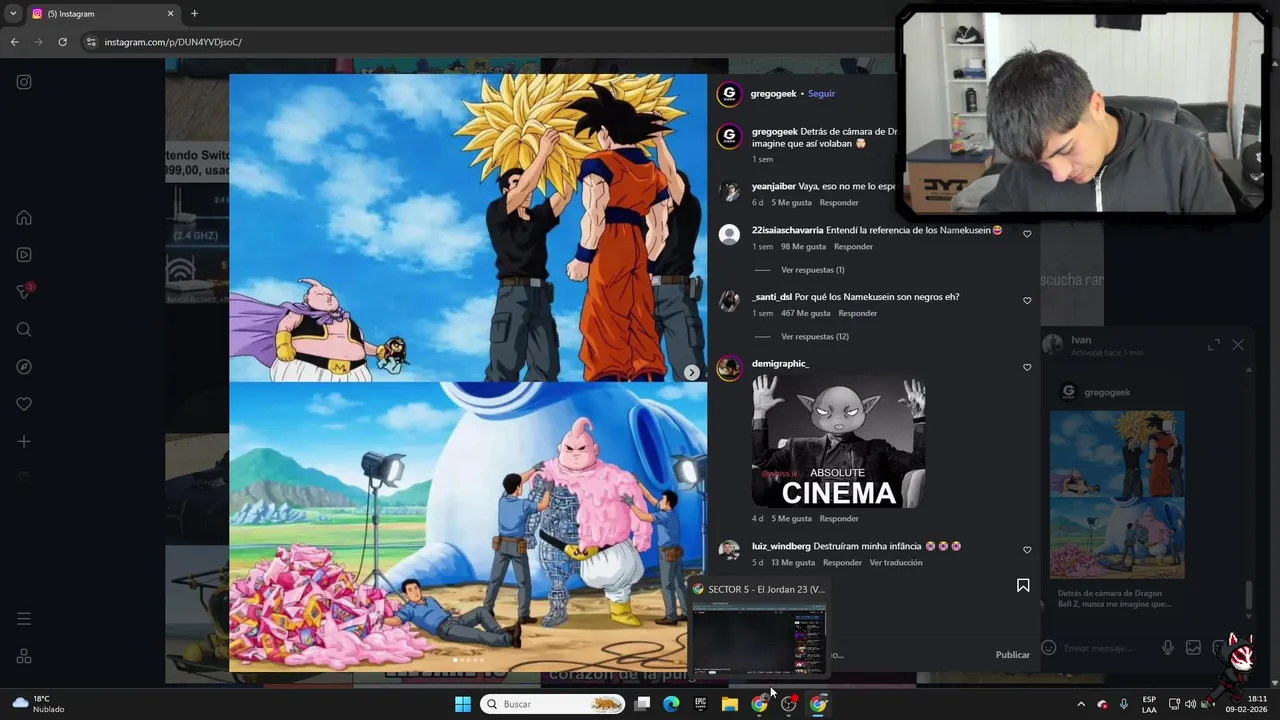The width and height of the screenshot is (1280, 720).
Task: Open emoji picker in Ivan chat
Action: tap(1048, 648)
